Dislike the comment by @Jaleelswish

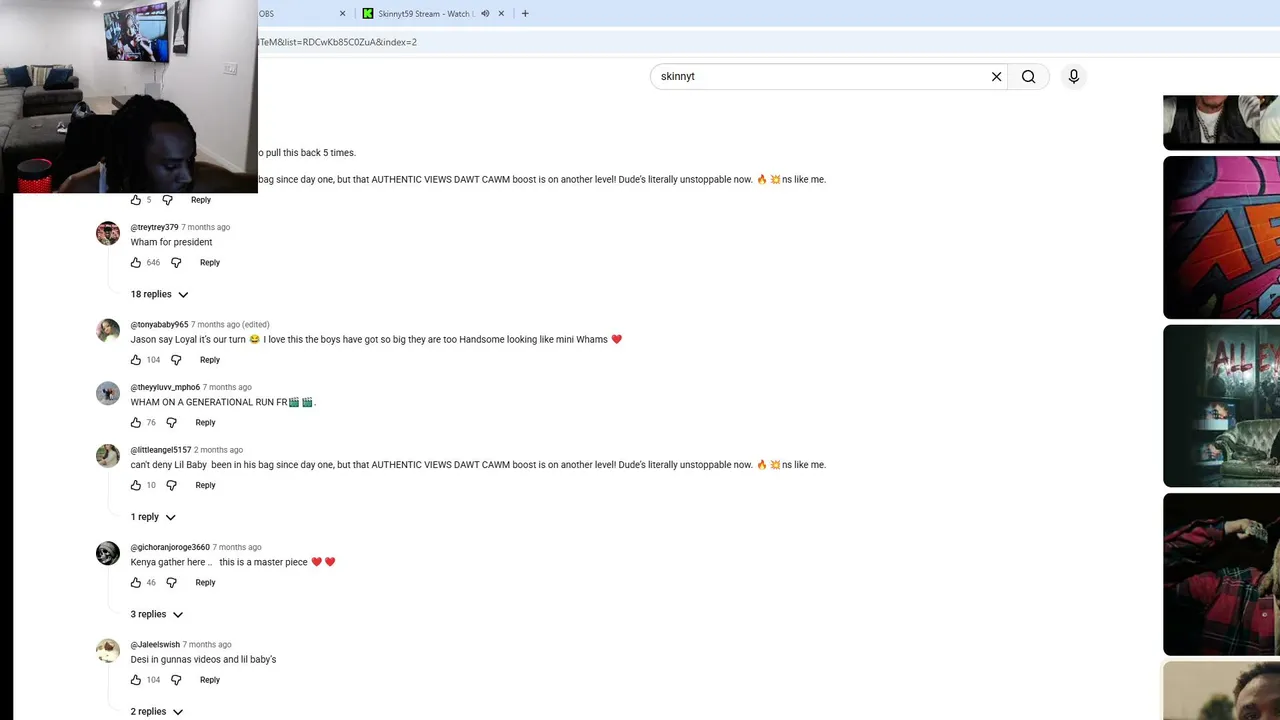pos(176,680)
